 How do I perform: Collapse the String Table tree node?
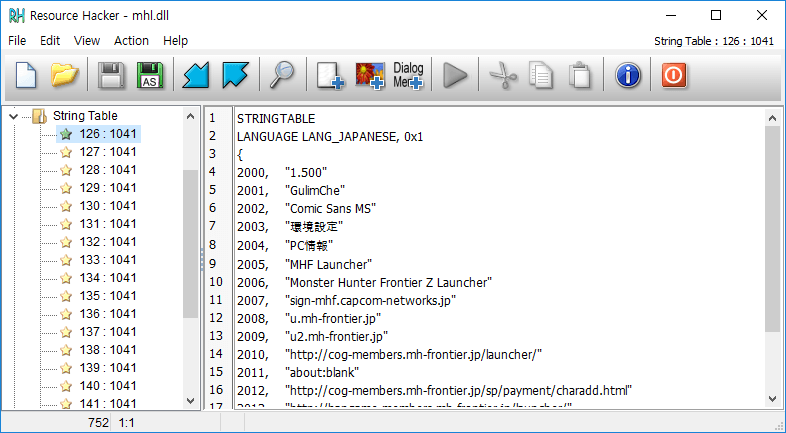coord(14,116)
